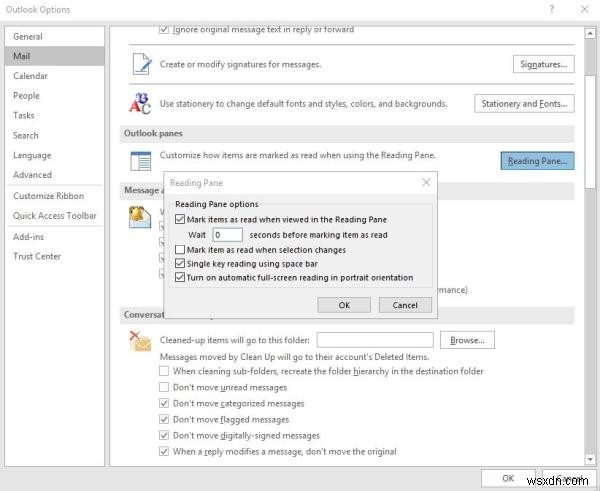This screenshot has height=491, width=600.
Task: Click Browse... for cleaned-up items folder
Action: click(x=467, y=340)
